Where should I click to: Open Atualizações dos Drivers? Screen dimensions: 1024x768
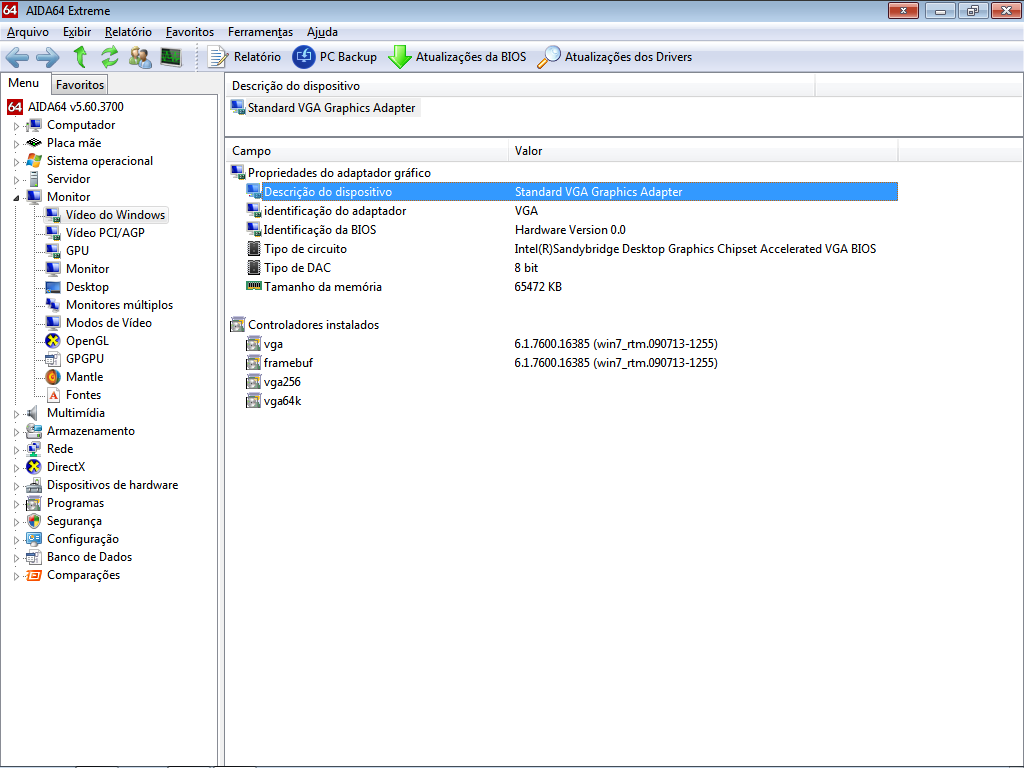615,57
